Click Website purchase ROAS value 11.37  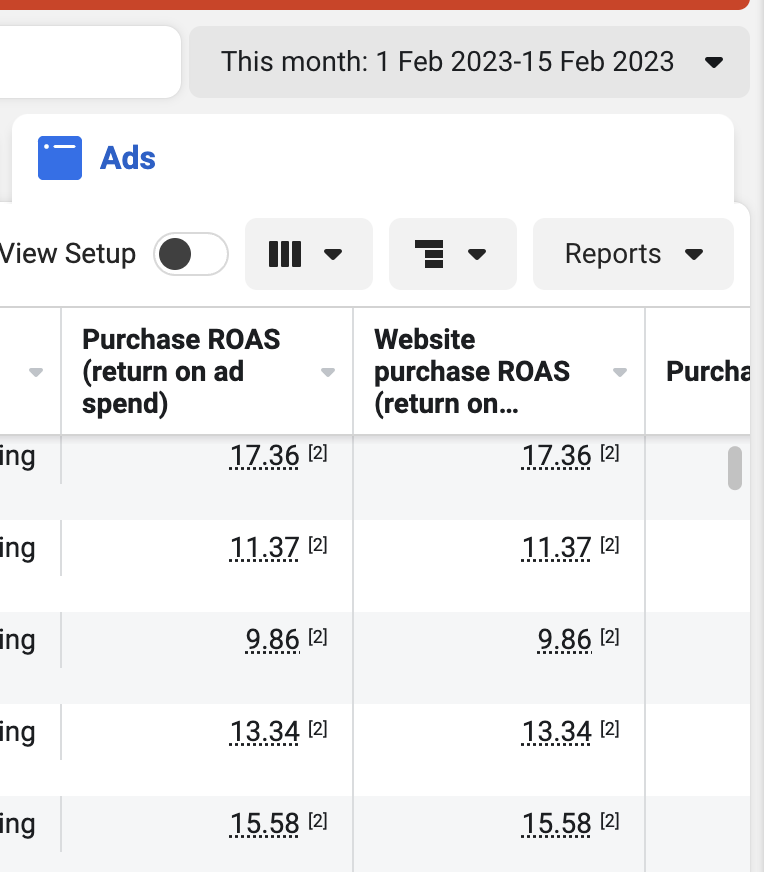(556, 548)
